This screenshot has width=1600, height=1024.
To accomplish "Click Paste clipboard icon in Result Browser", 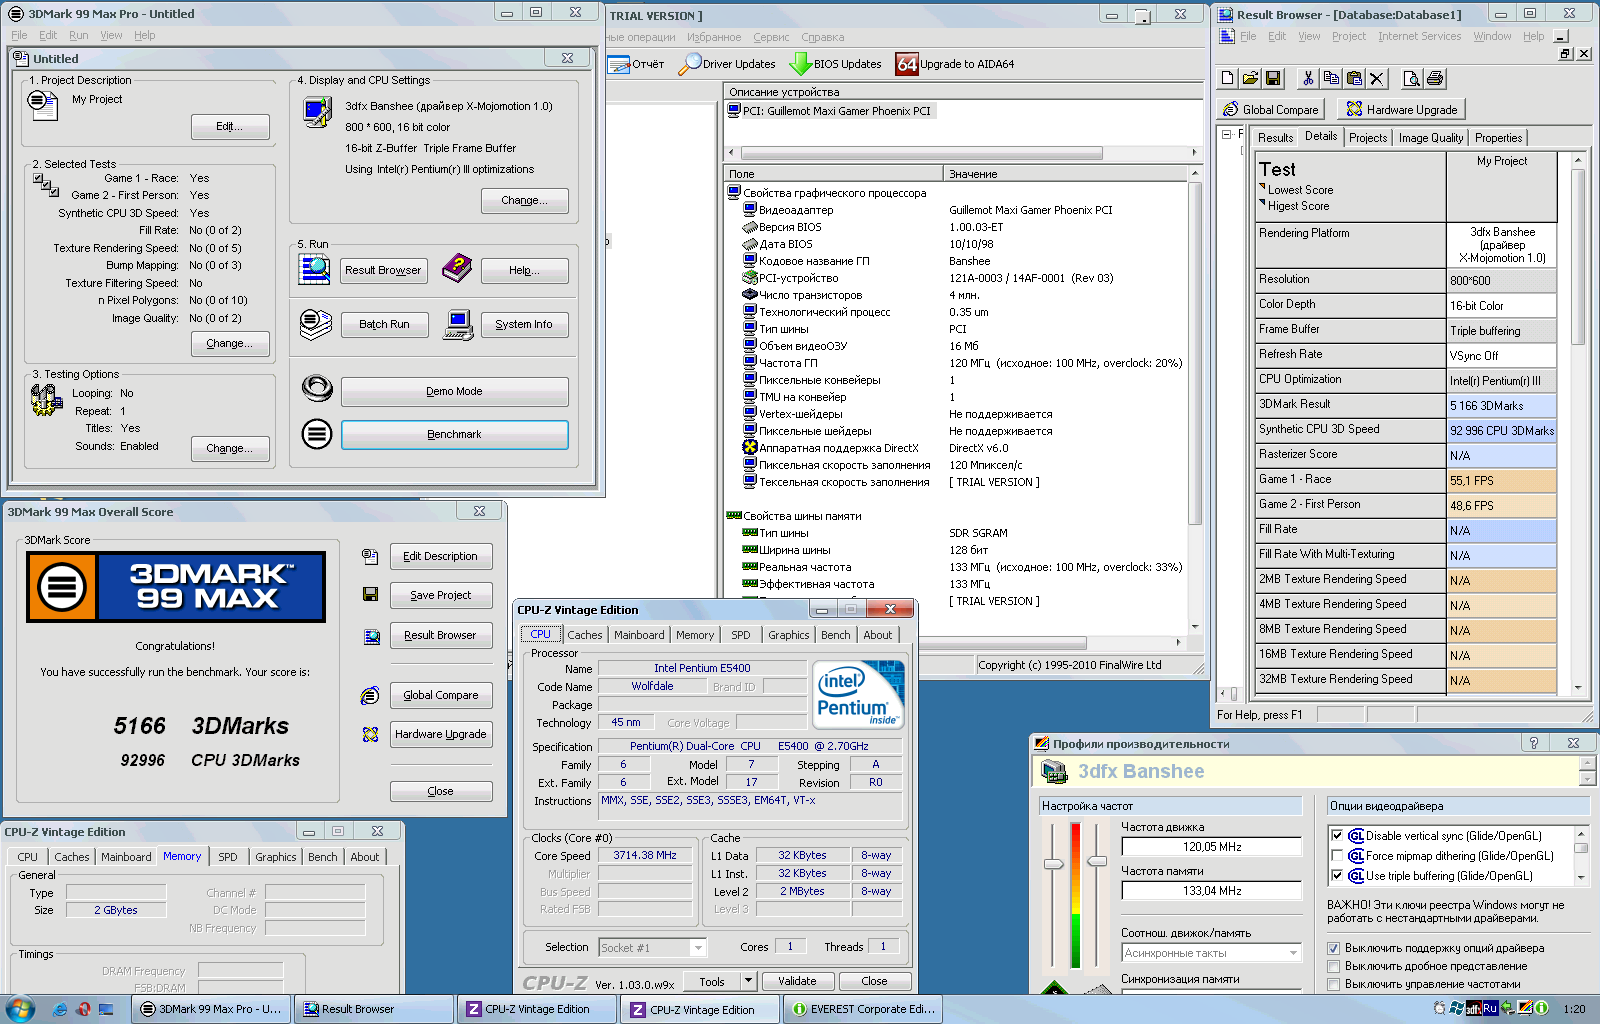I will (x=1354, y=78).
